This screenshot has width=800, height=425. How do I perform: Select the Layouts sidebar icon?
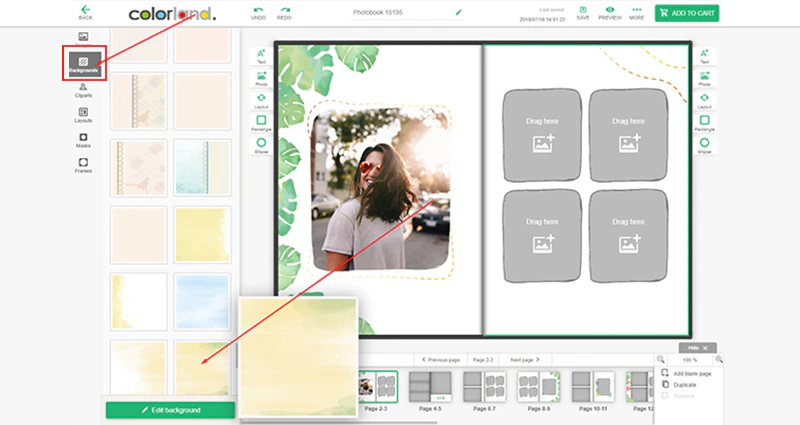pos(83,115)
